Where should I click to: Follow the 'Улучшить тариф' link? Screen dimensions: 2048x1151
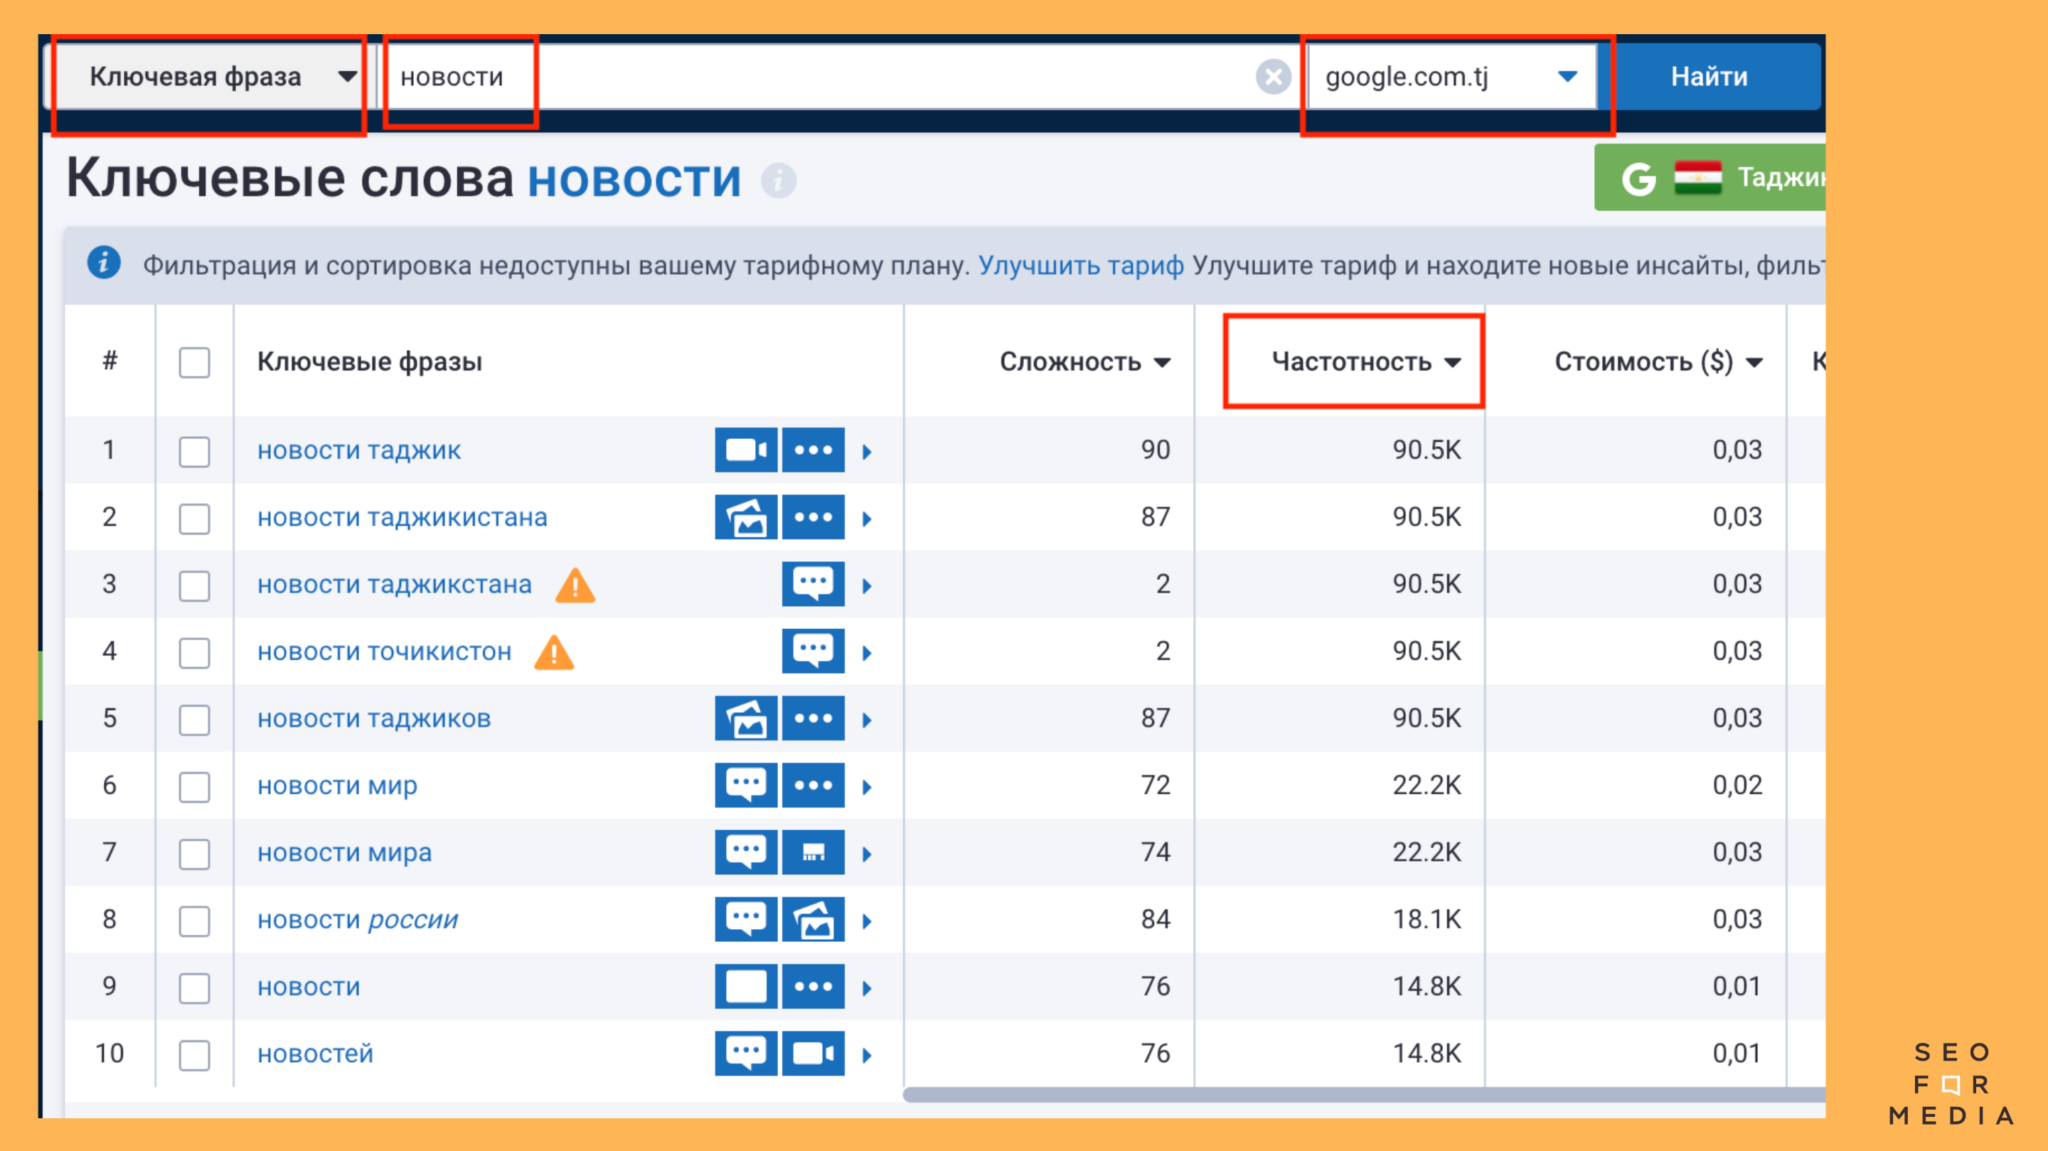point(1081,265)
